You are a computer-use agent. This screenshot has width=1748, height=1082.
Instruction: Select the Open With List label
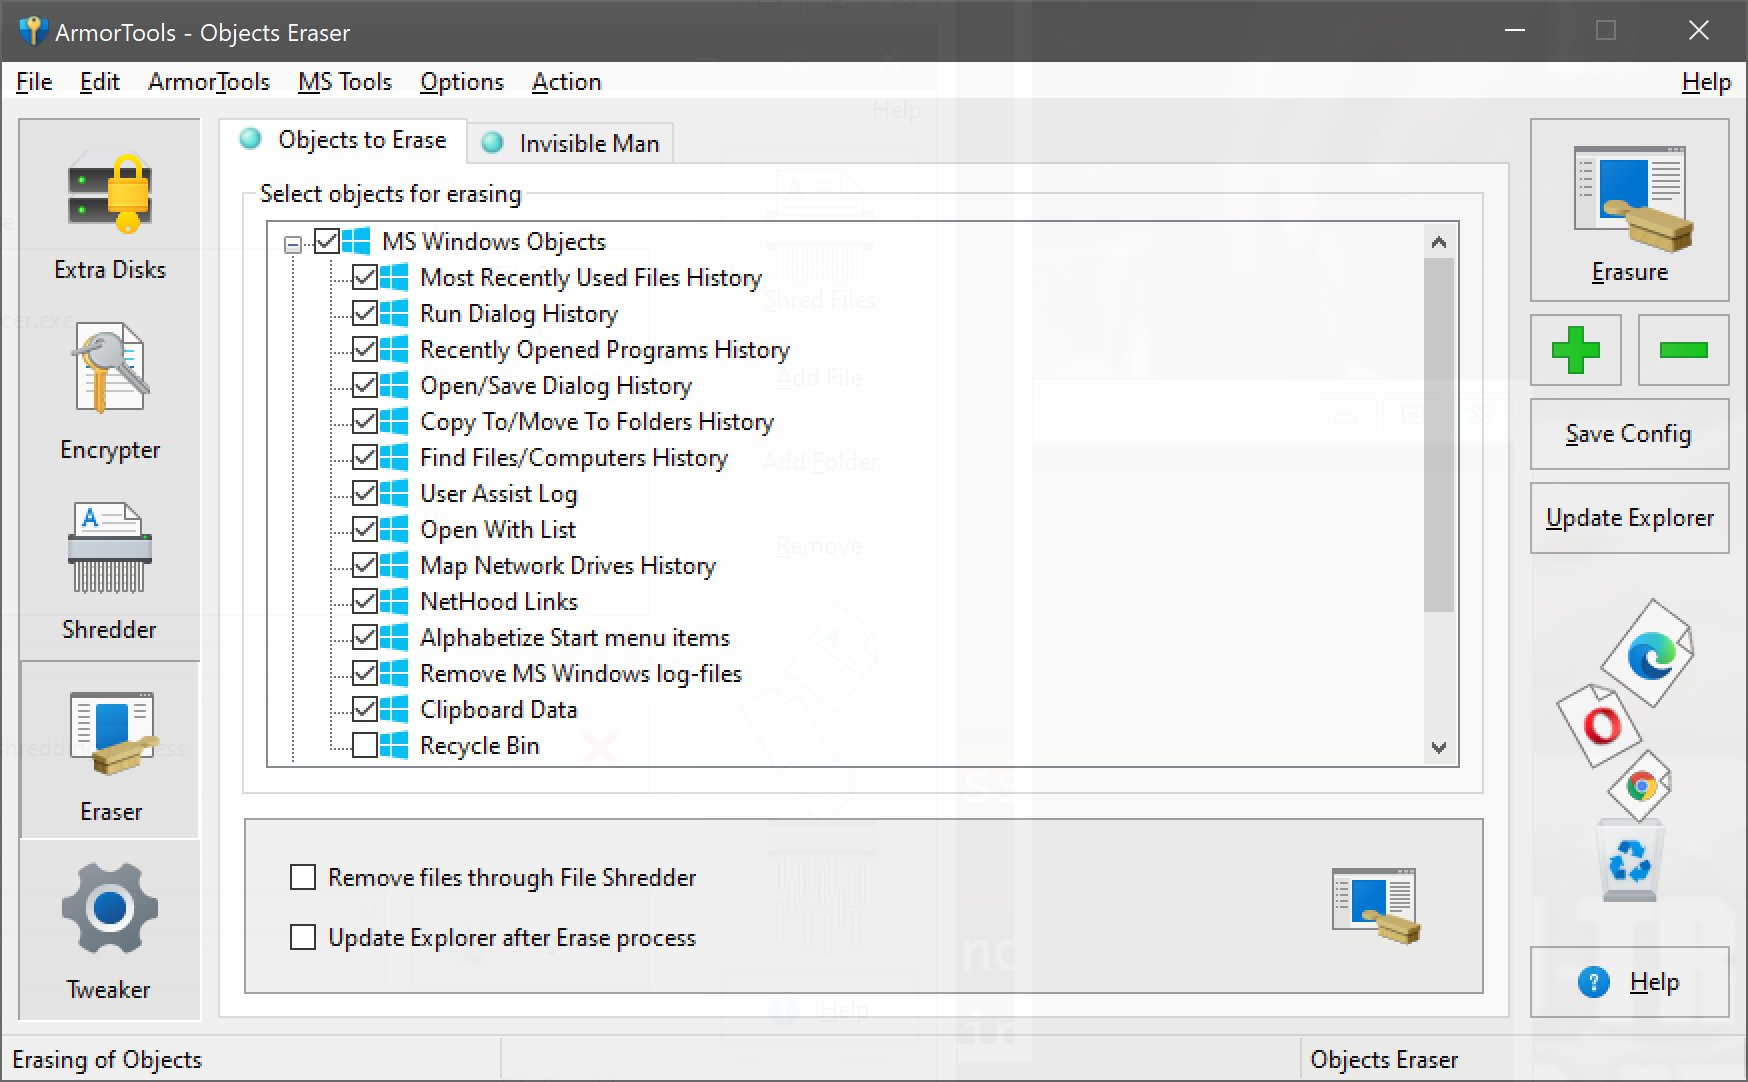[x=498, y=529]
